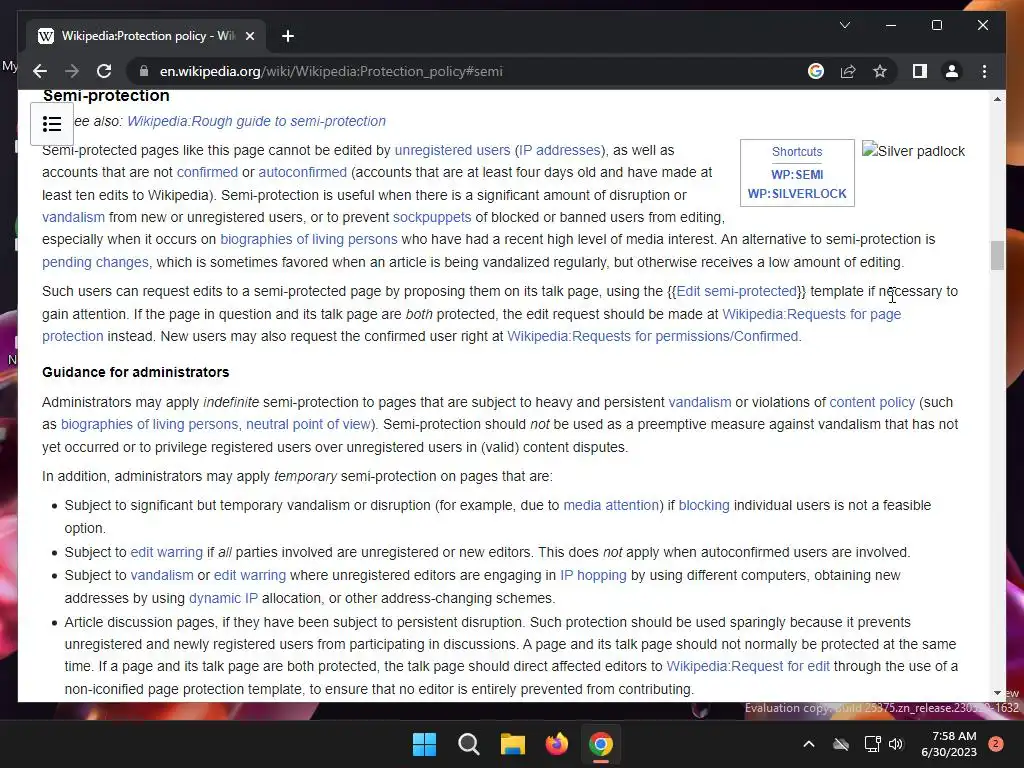This screenshot has height=768, width=1024.
Task: Follow the Rough guide to semi-protection link
Action: [256, 121]
